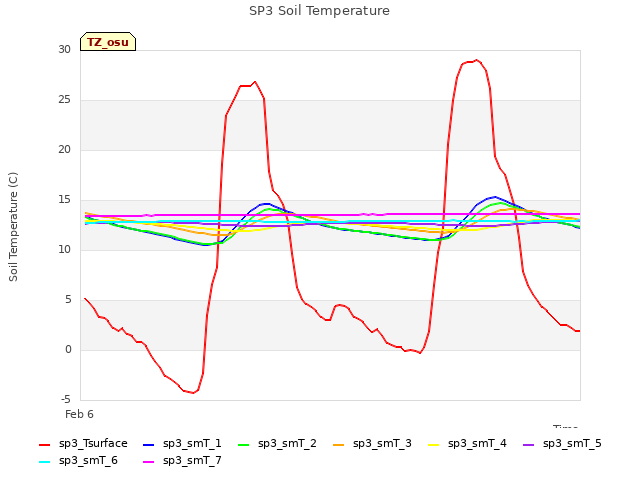
Task: Toggle the sp3_smT_3 legend entry
Action: click(x=372, y=444)
